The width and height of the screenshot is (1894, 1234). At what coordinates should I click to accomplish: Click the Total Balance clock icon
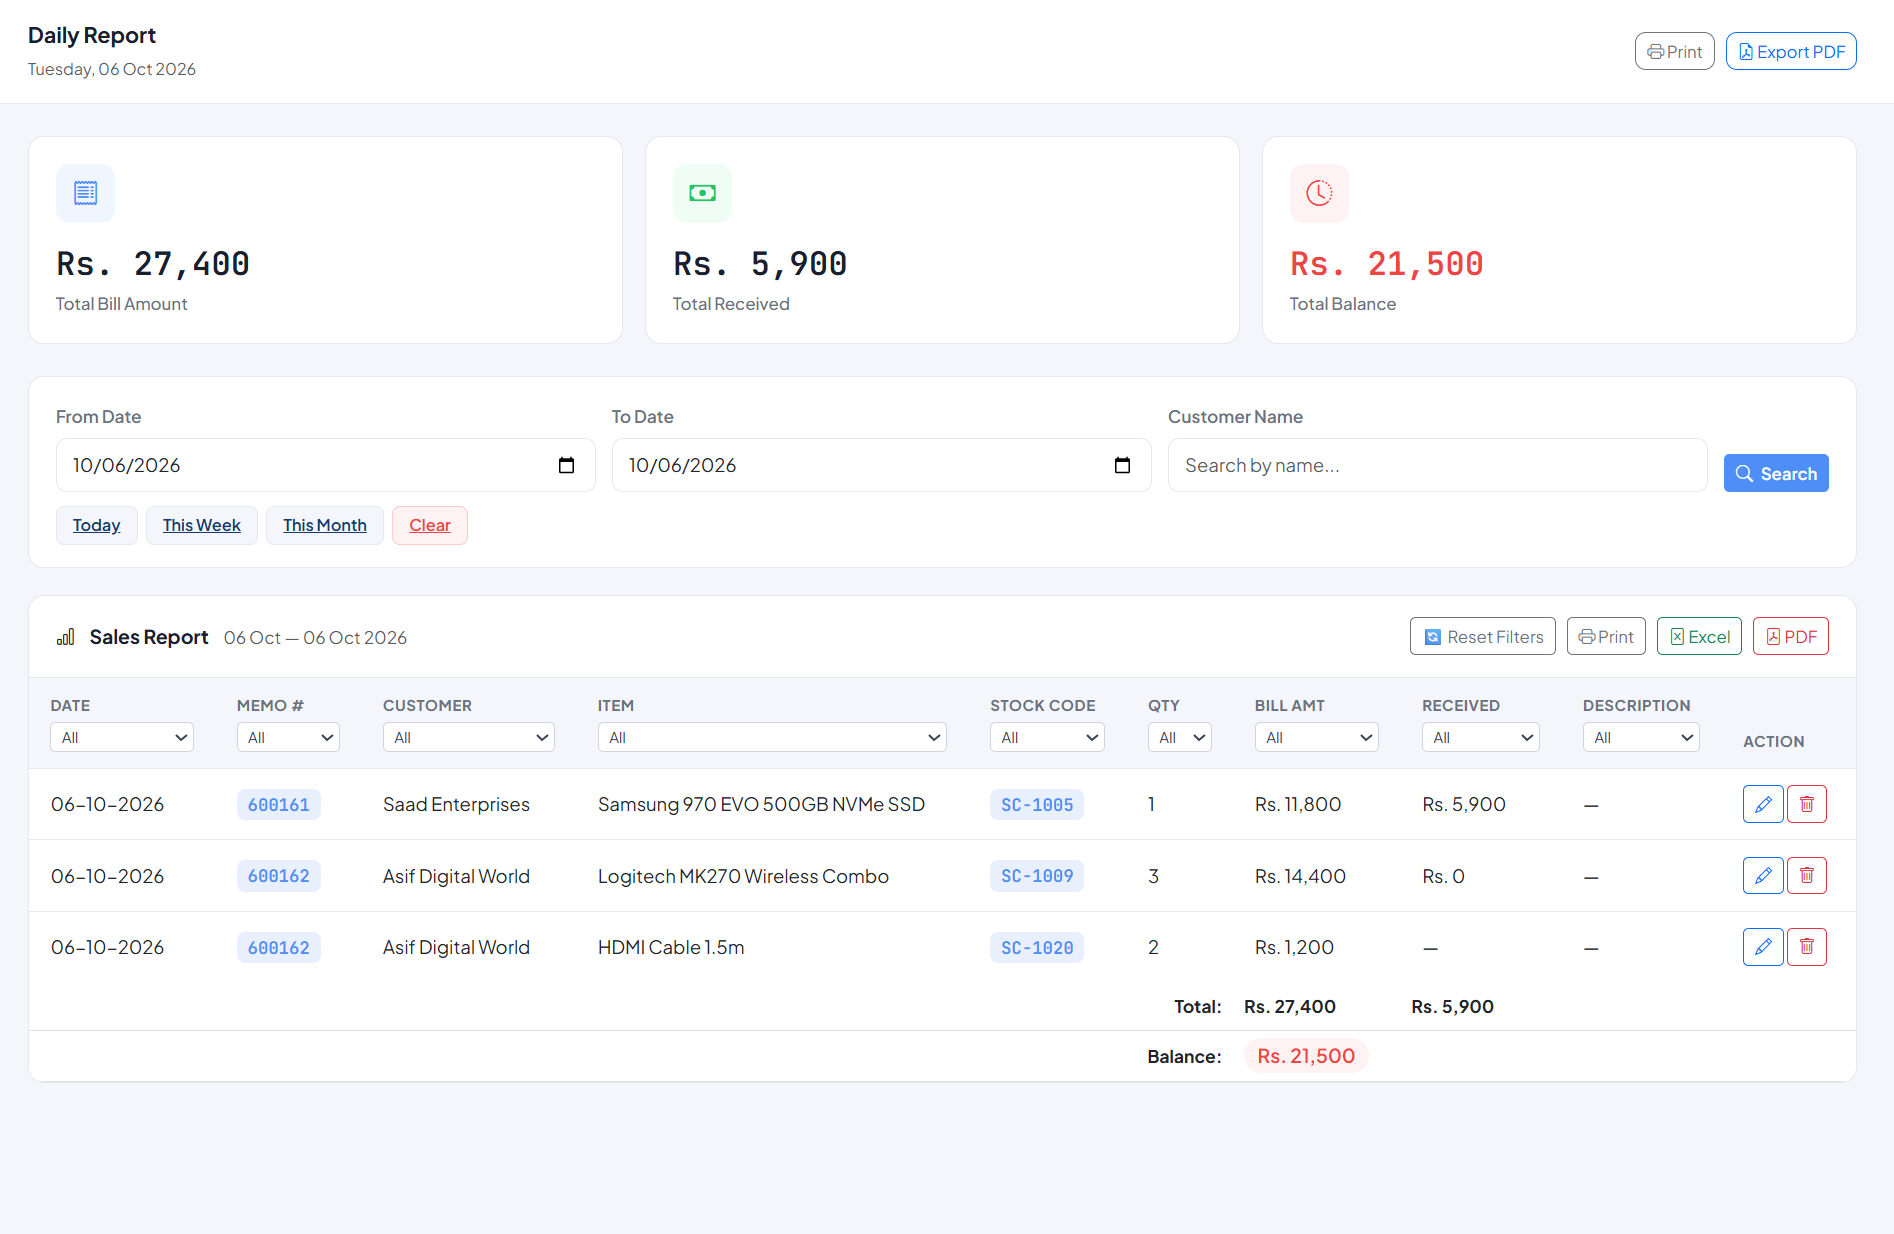(x=1319, y=193)
